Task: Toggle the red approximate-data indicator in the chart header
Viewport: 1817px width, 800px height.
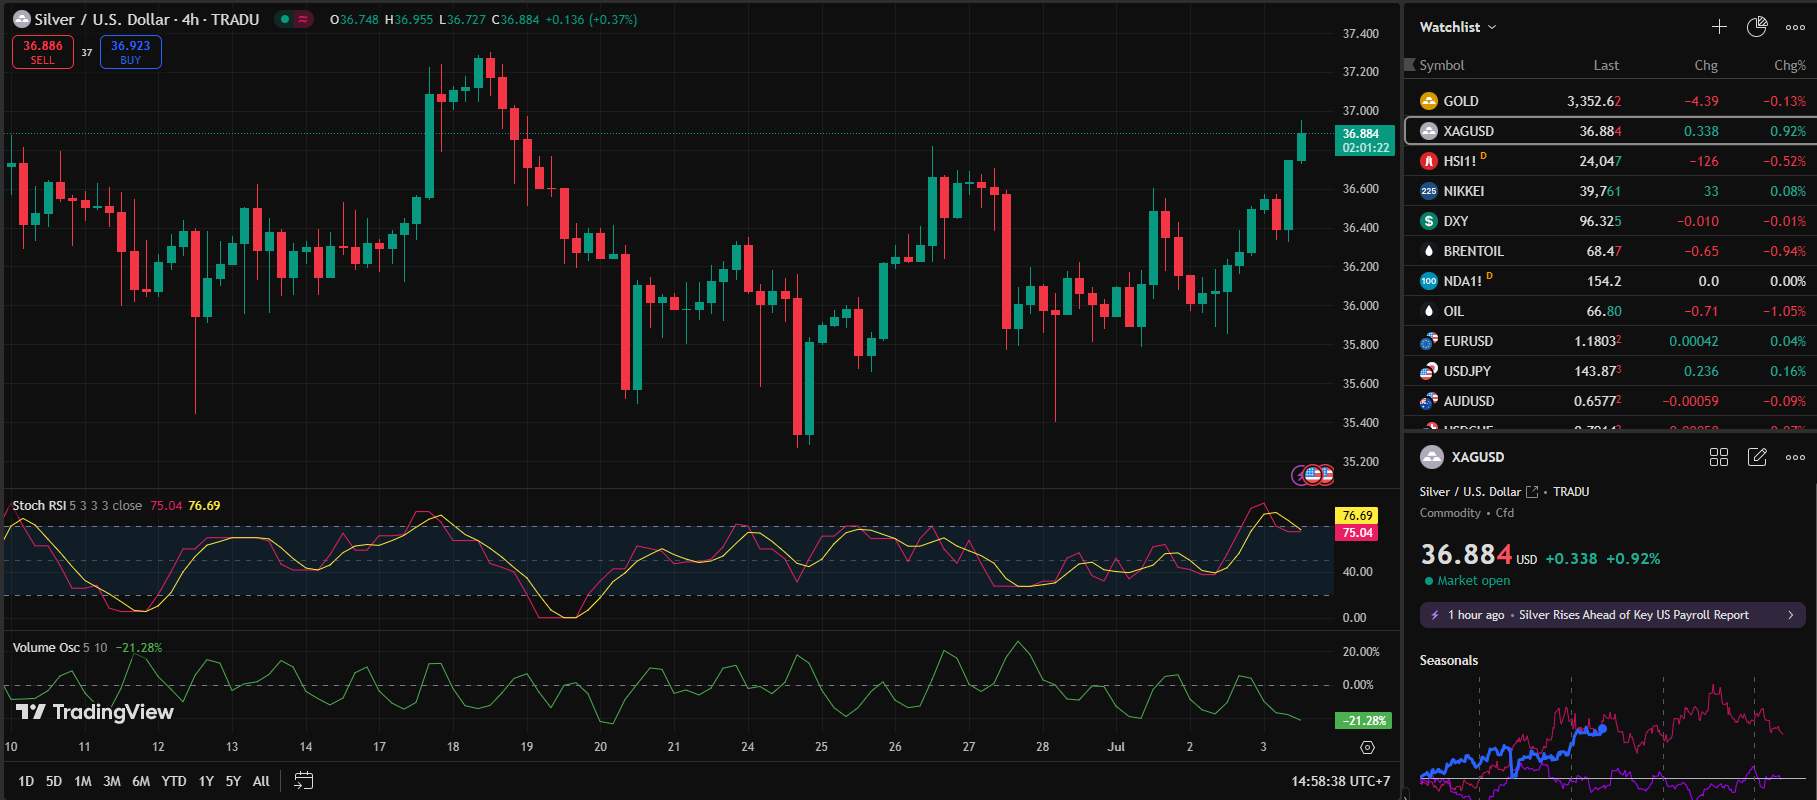Action: [x=303, y=19]
